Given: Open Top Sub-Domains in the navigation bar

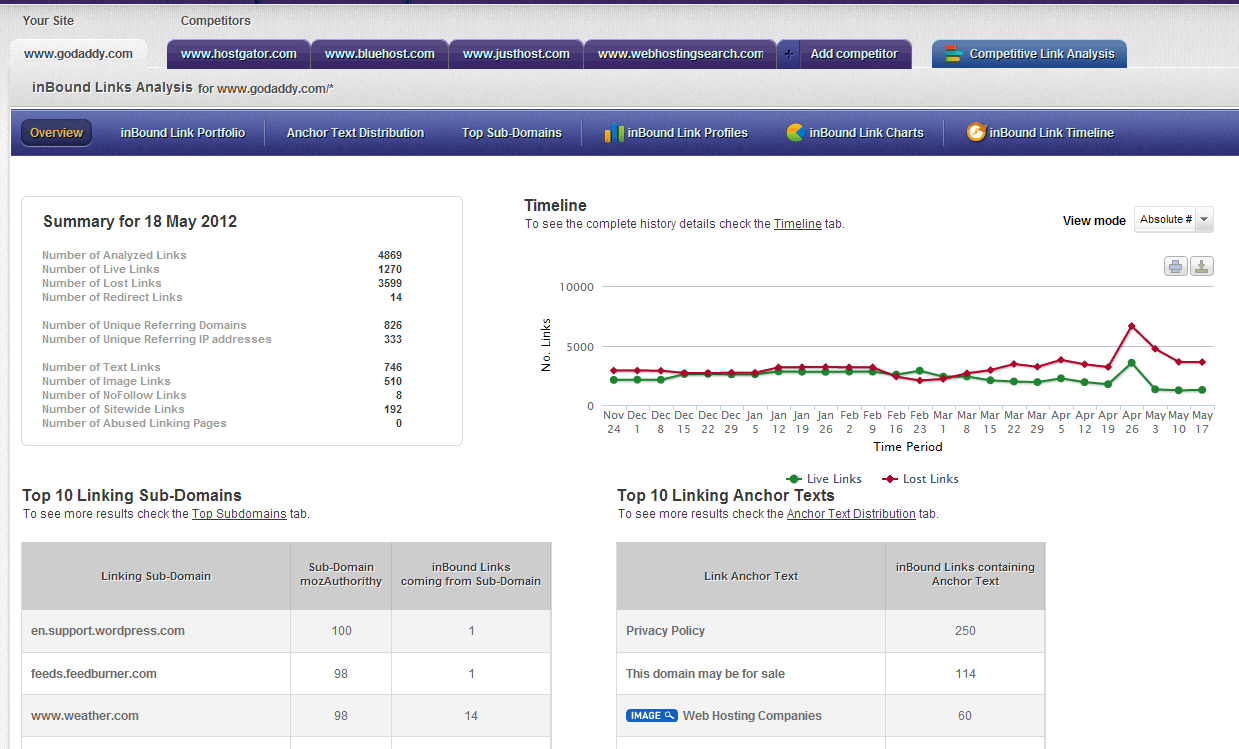Looking at the screenshot, I should point(512,133).
